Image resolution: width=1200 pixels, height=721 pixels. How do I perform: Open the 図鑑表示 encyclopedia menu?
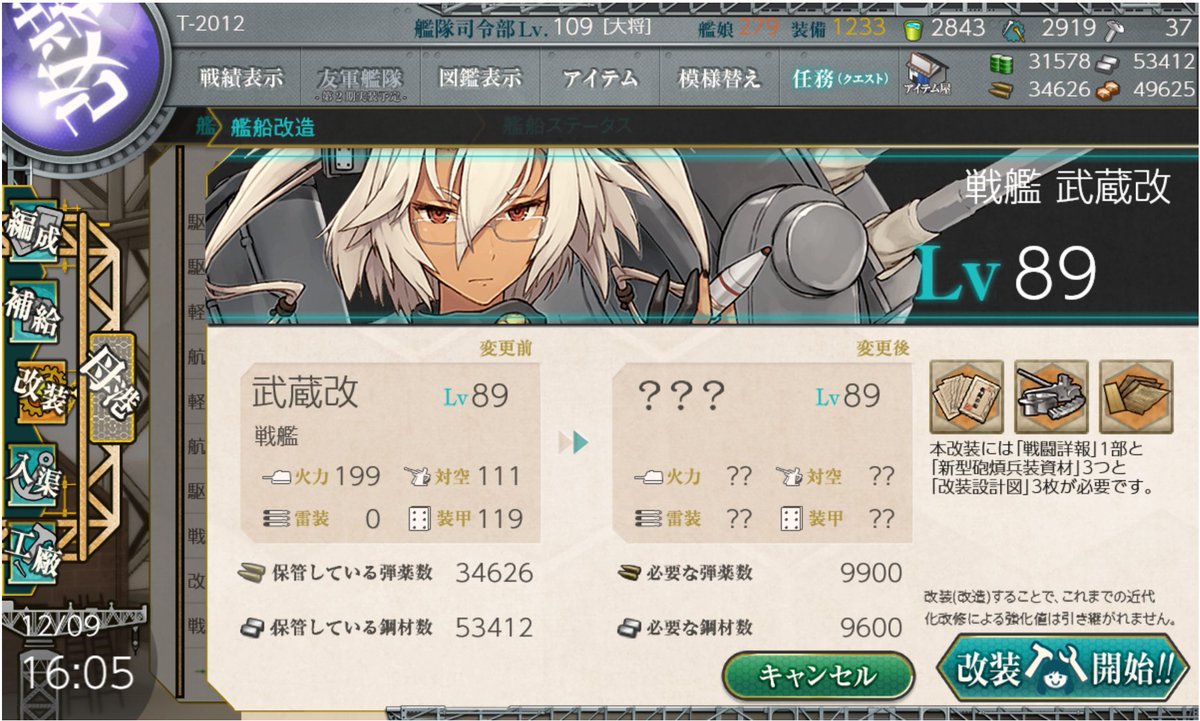(x=479, y=79)
